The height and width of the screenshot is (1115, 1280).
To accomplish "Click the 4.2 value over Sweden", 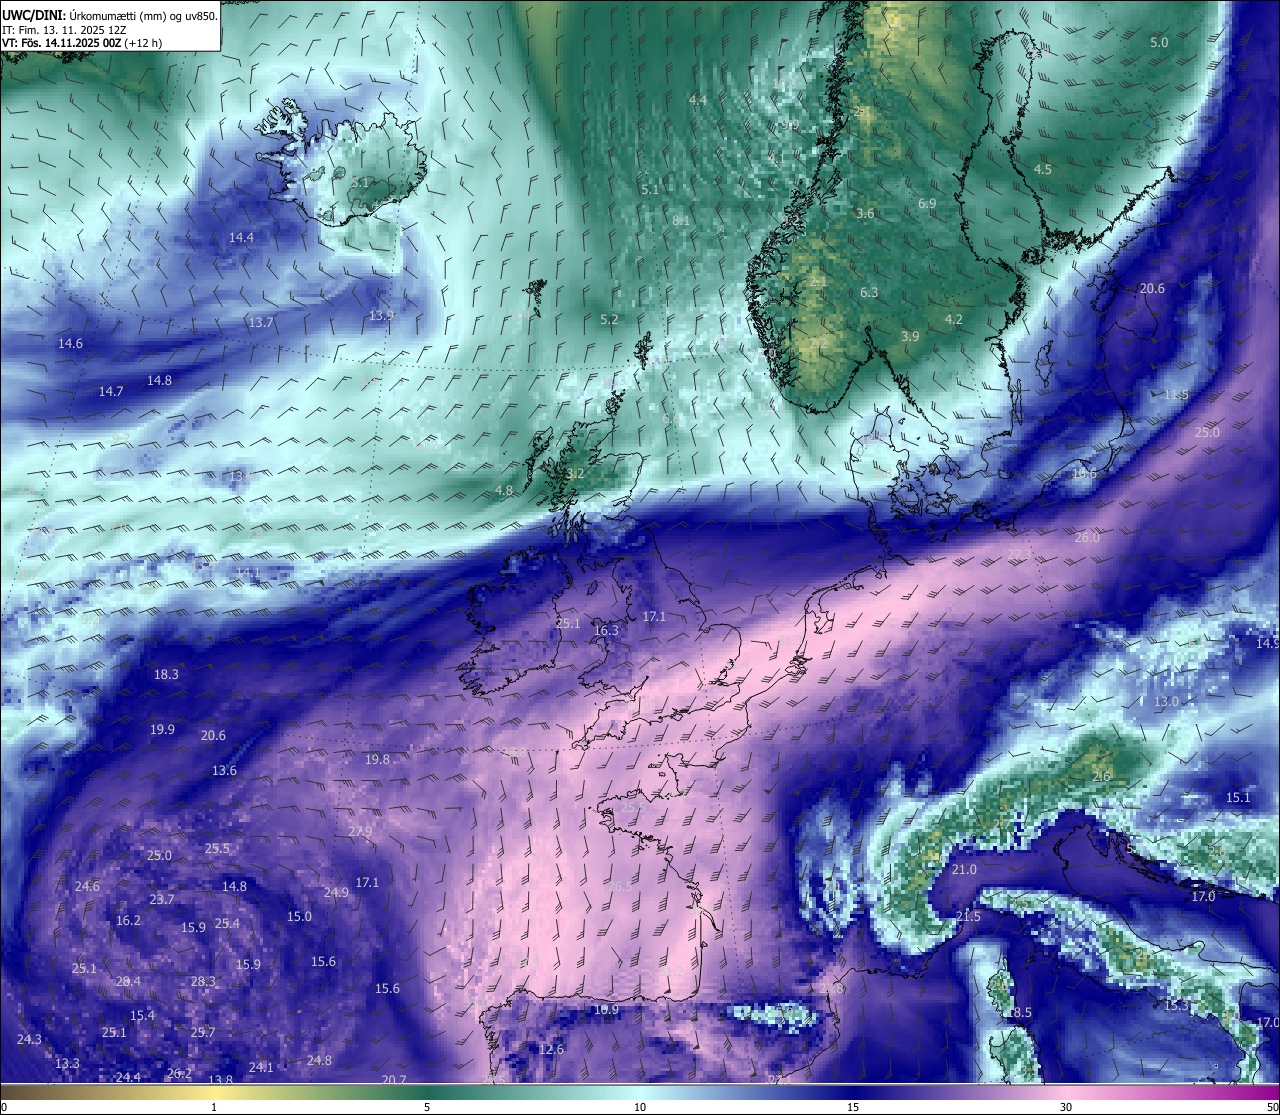I will (954, 319).
